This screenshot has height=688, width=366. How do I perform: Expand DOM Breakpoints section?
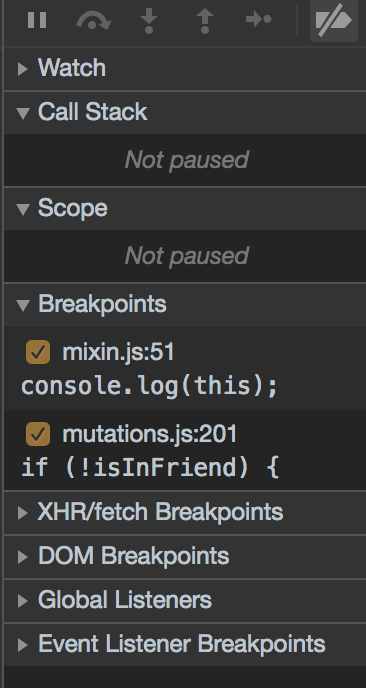22,556
